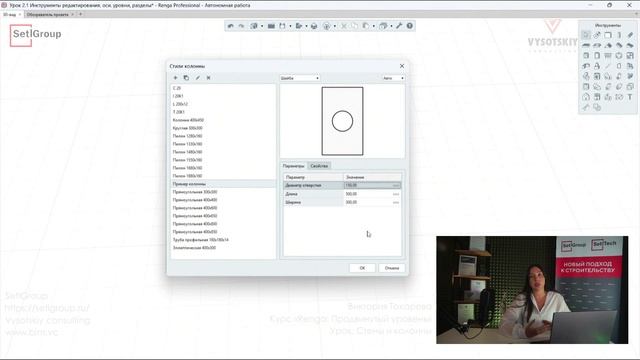Switch to the Свойства tab
This screenshot has width=640, height=360.
(x=319, y=166)
